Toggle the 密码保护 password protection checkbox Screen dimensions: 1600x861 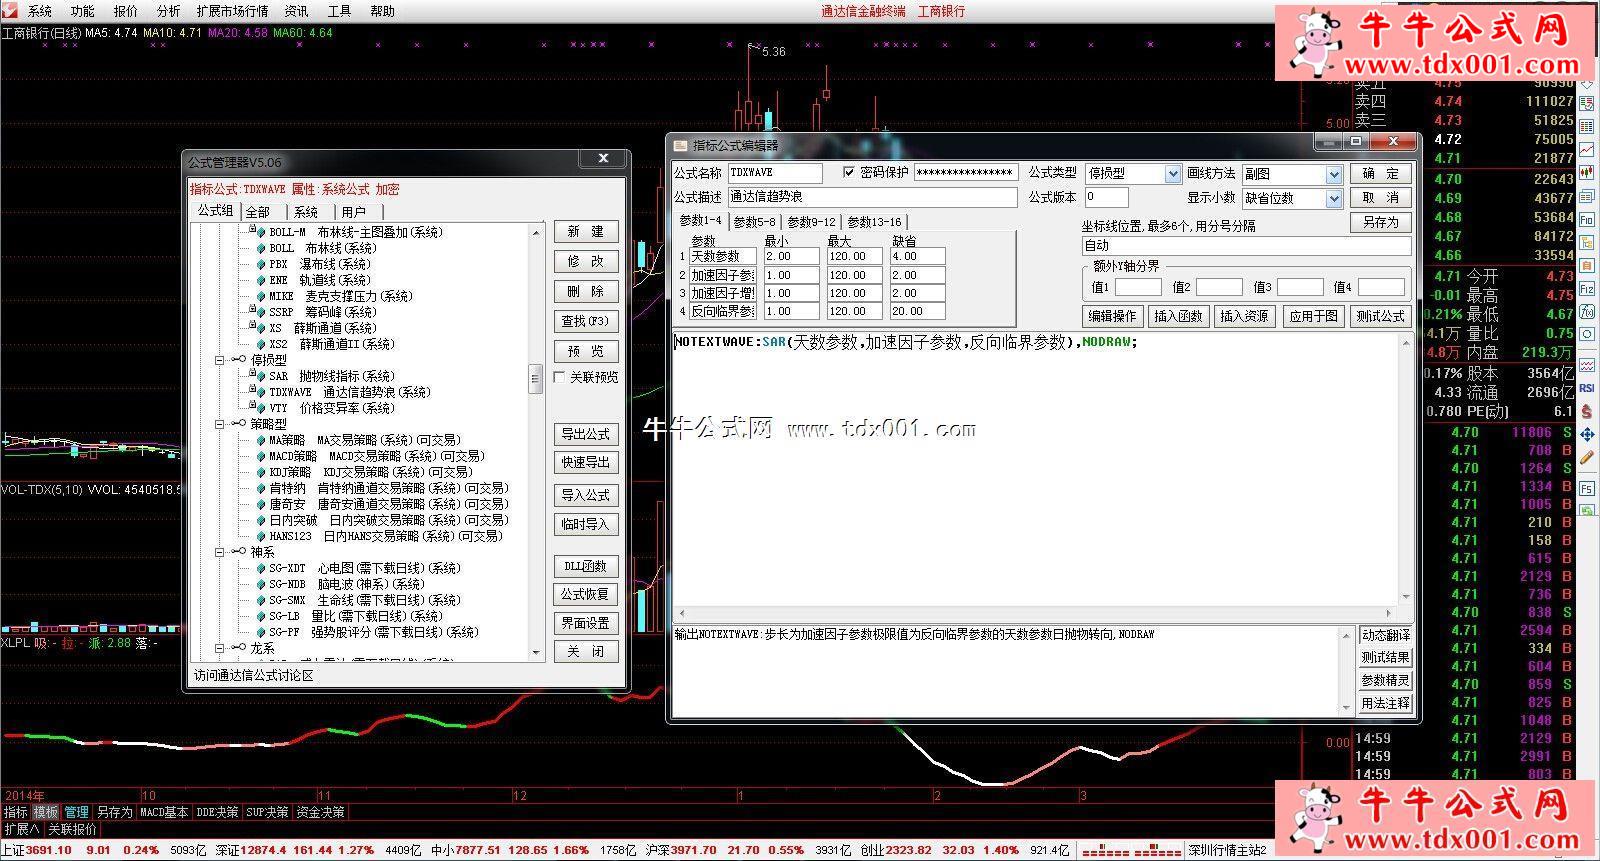coord(849,172)
